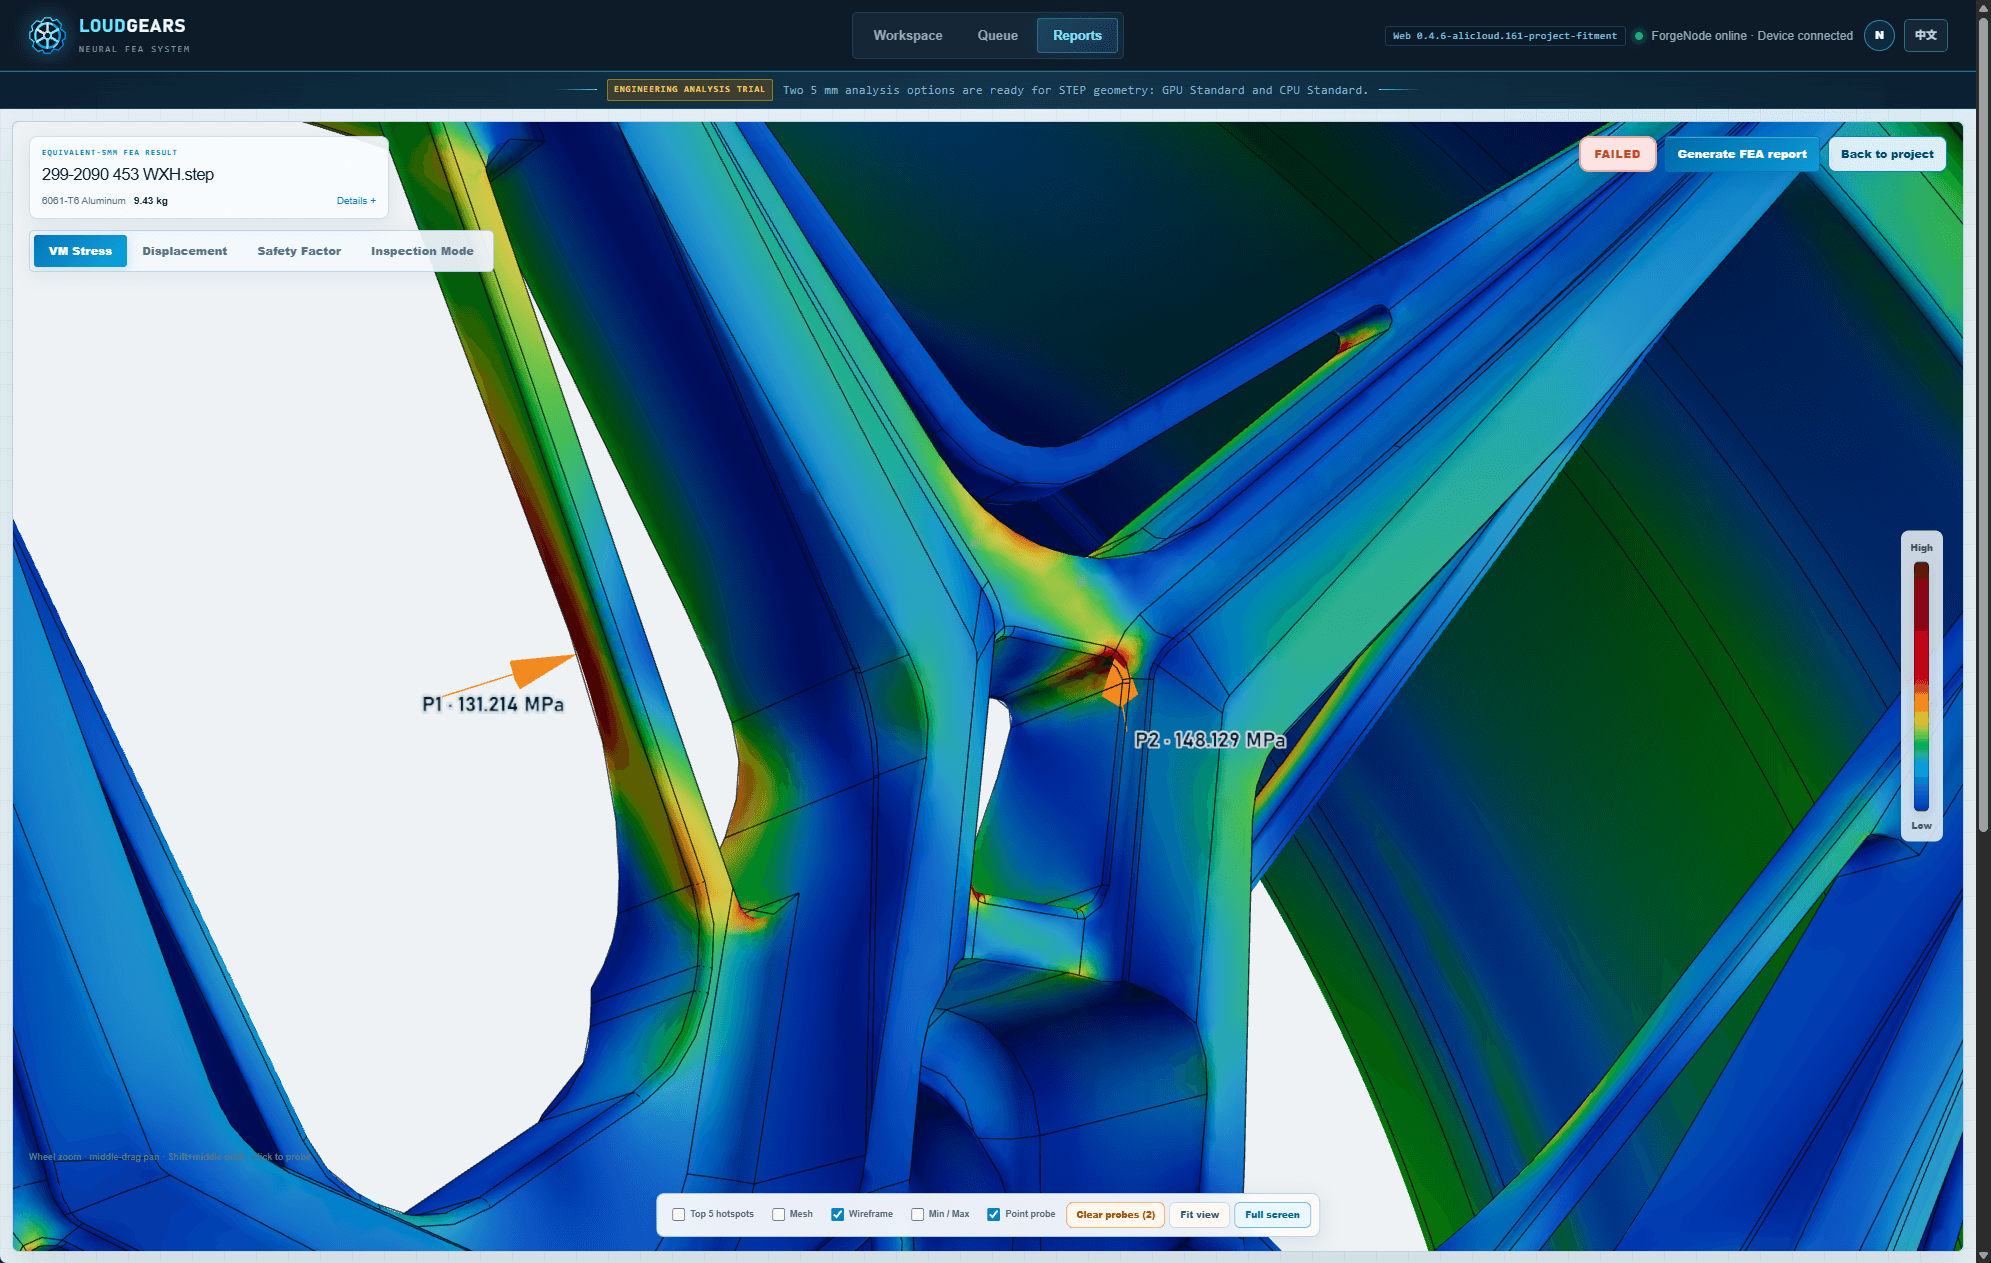Click the ForgeNode online Device connected text

pos(1752,36)
